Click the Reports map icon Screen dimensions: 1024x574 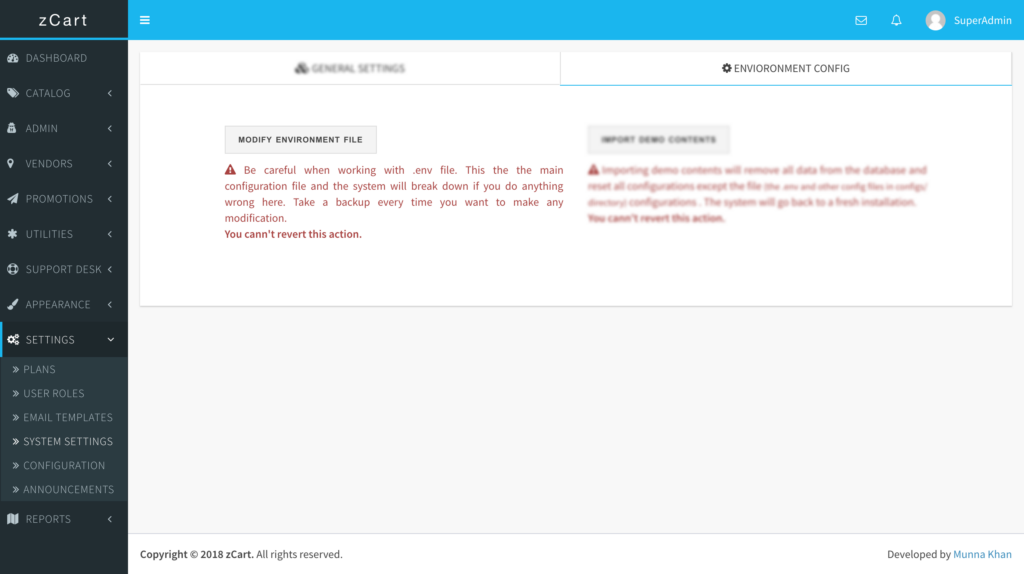[12, 518]
